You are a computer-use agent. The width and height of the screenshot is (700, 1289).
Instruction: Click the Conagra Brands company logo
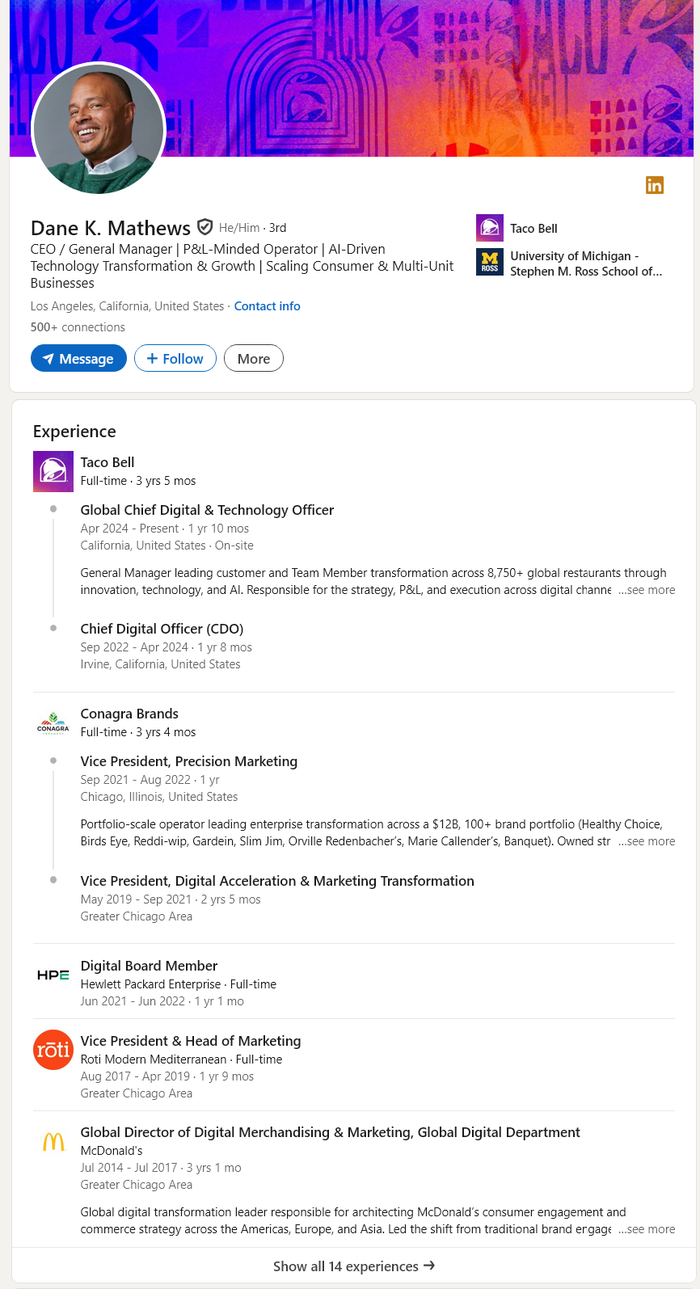tap(53, 722)
